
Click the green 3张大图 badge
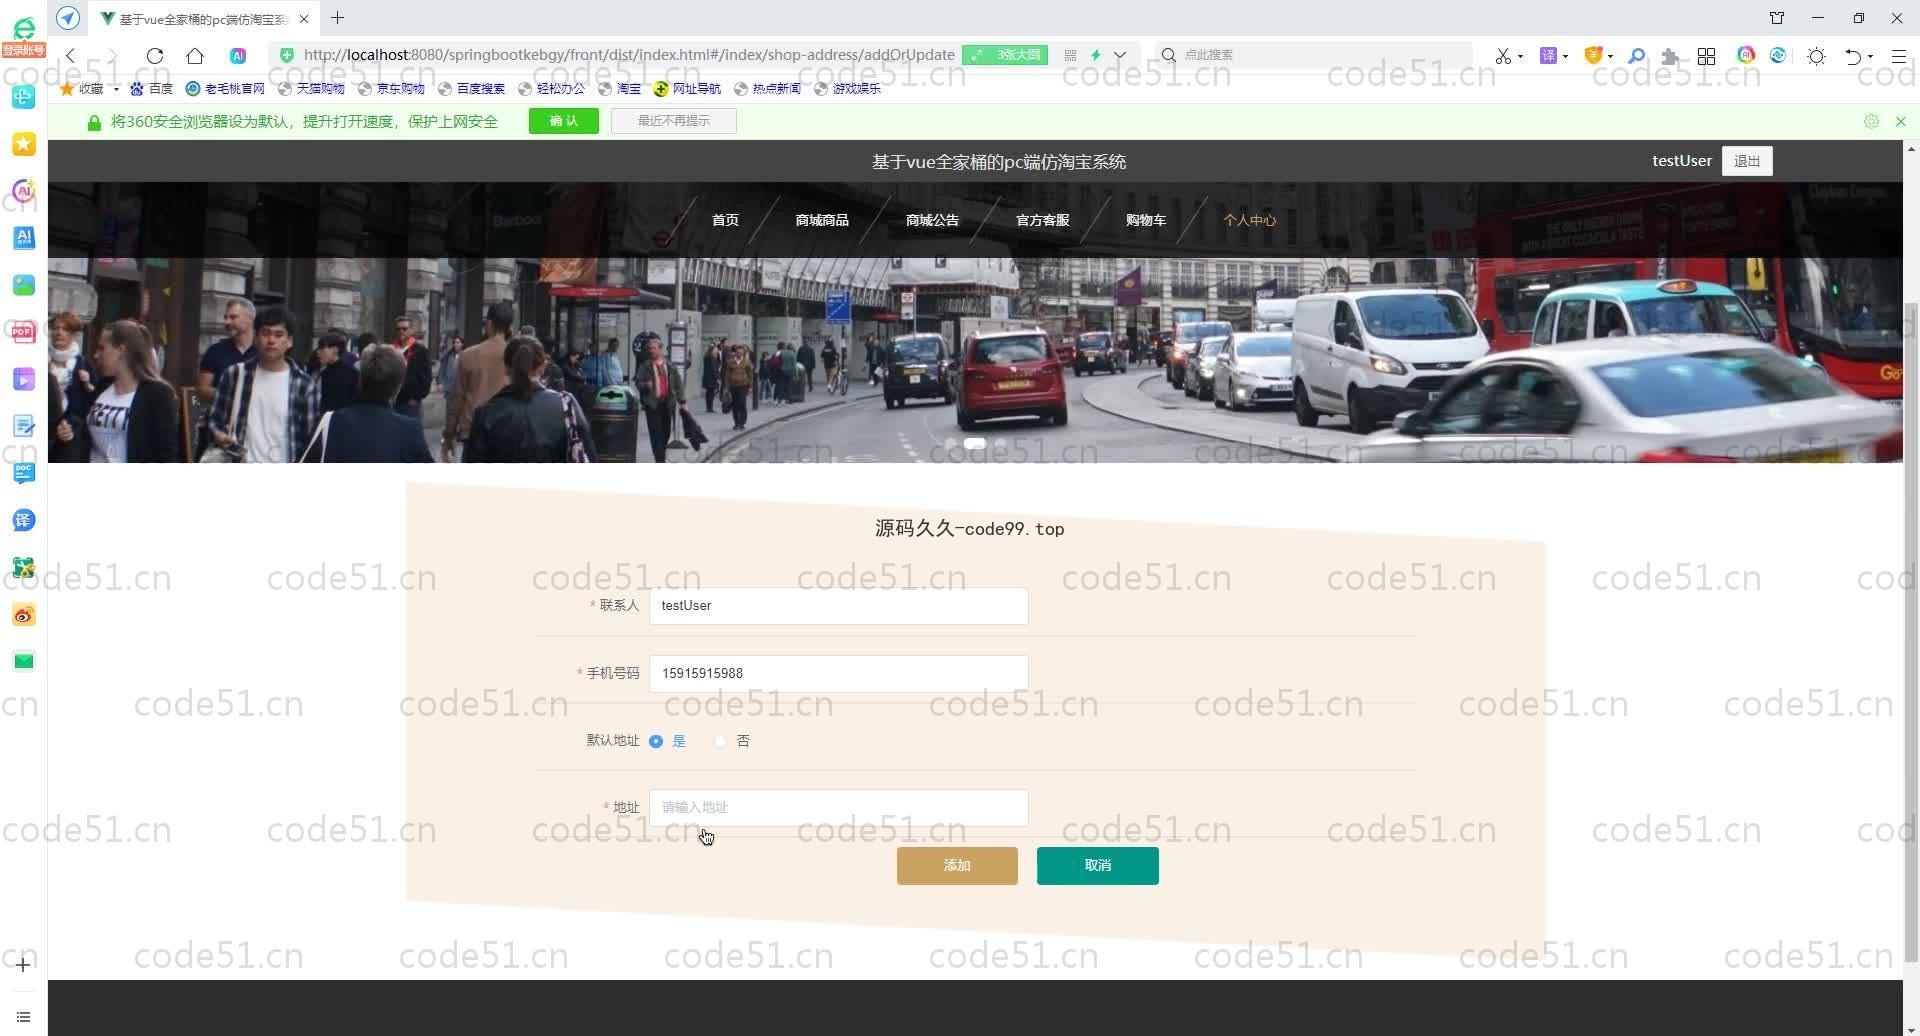[x=1005, y=56]
